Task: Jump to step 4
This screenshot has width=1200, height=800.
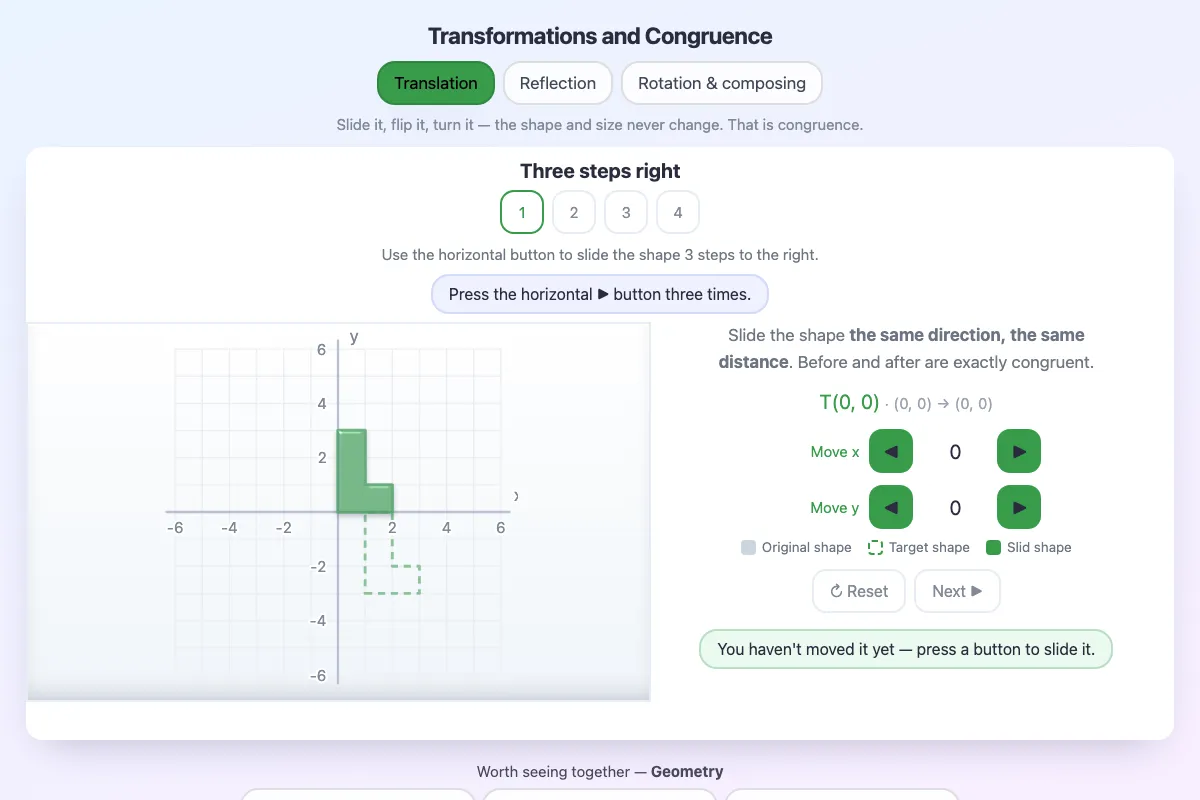Action: click(678, 212)
